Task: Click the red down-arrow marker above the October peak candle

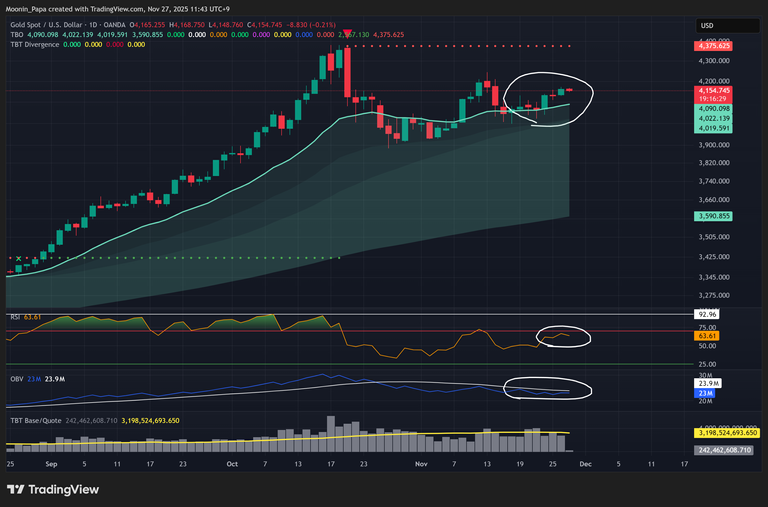Action: (346, 35)
